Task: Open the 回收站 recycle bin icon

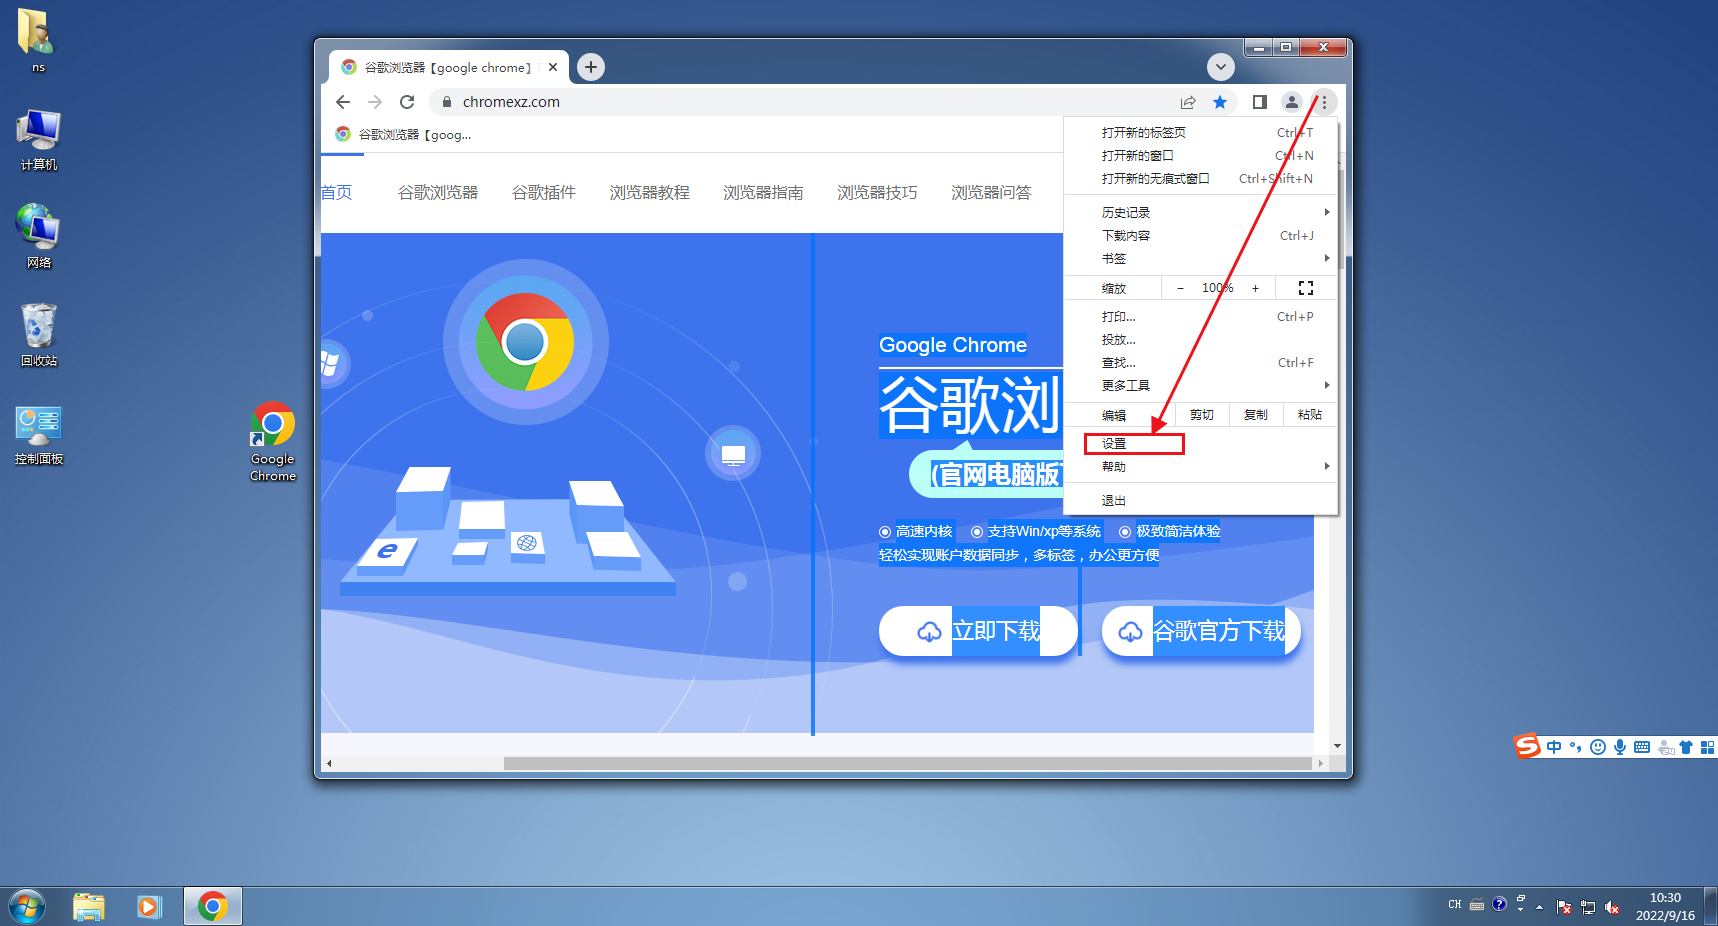Action: [x=39, y=335]
